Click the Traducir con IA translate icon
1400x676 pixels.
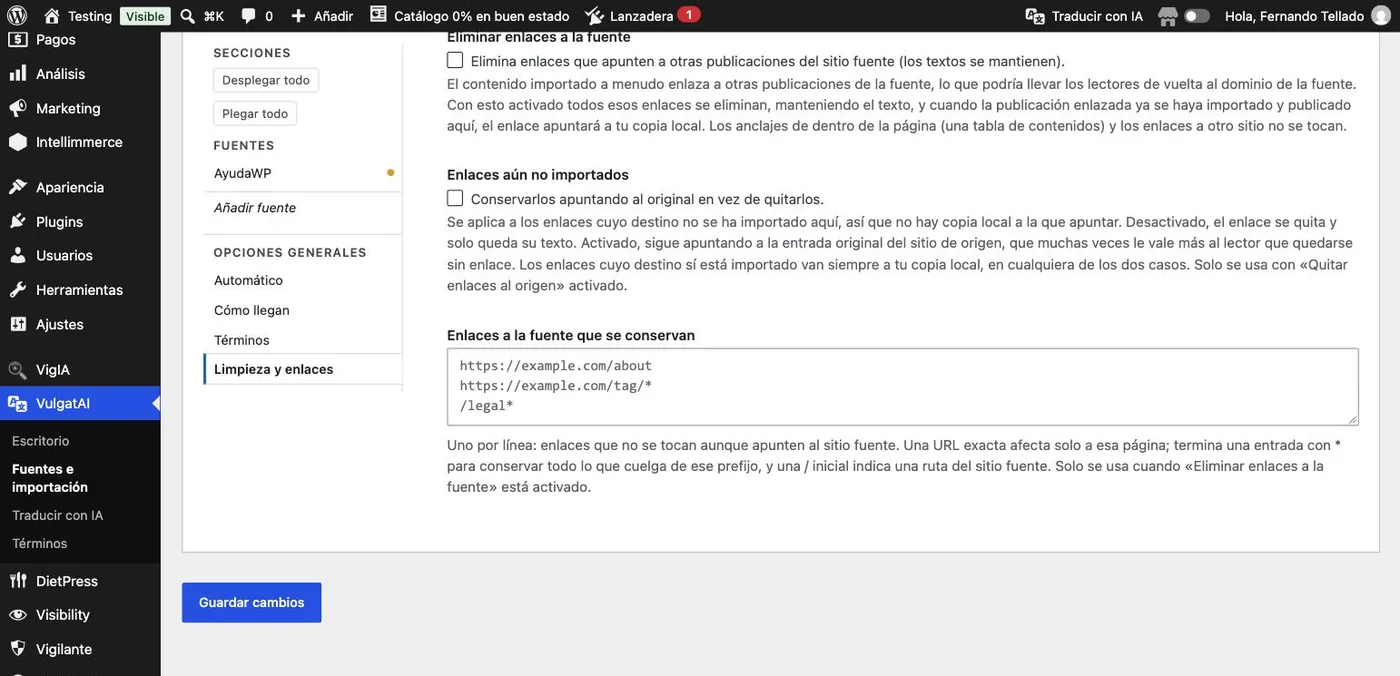(x=1035, y=16)
